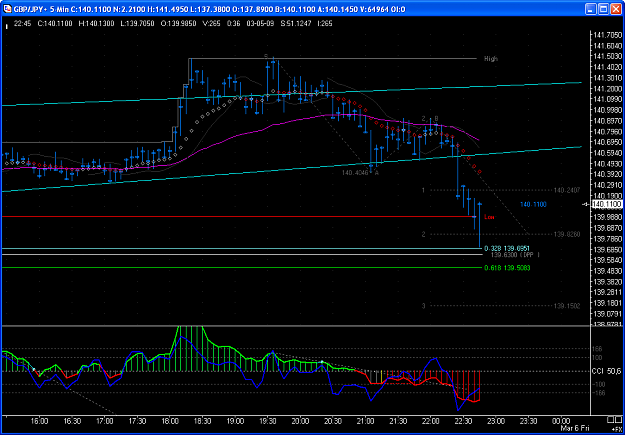Click the 16:00 time axis label

coord(39,421)
